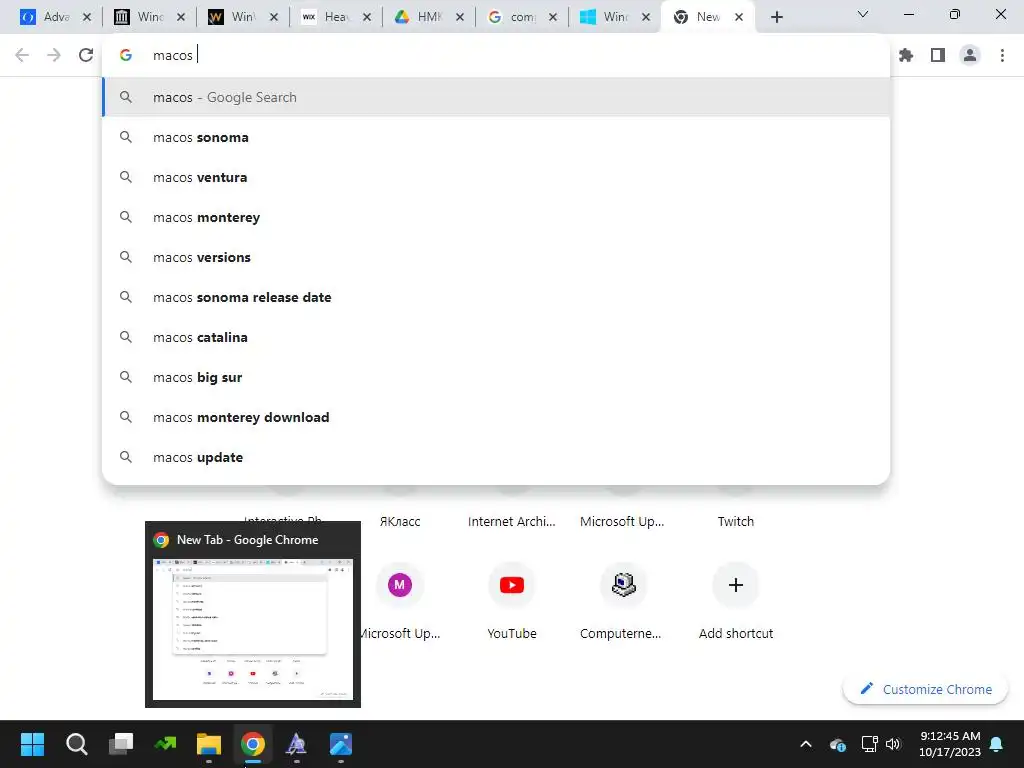Click the address bar containing macos
This screenshot has width=1024, height=768.
[x=496, y=56]
